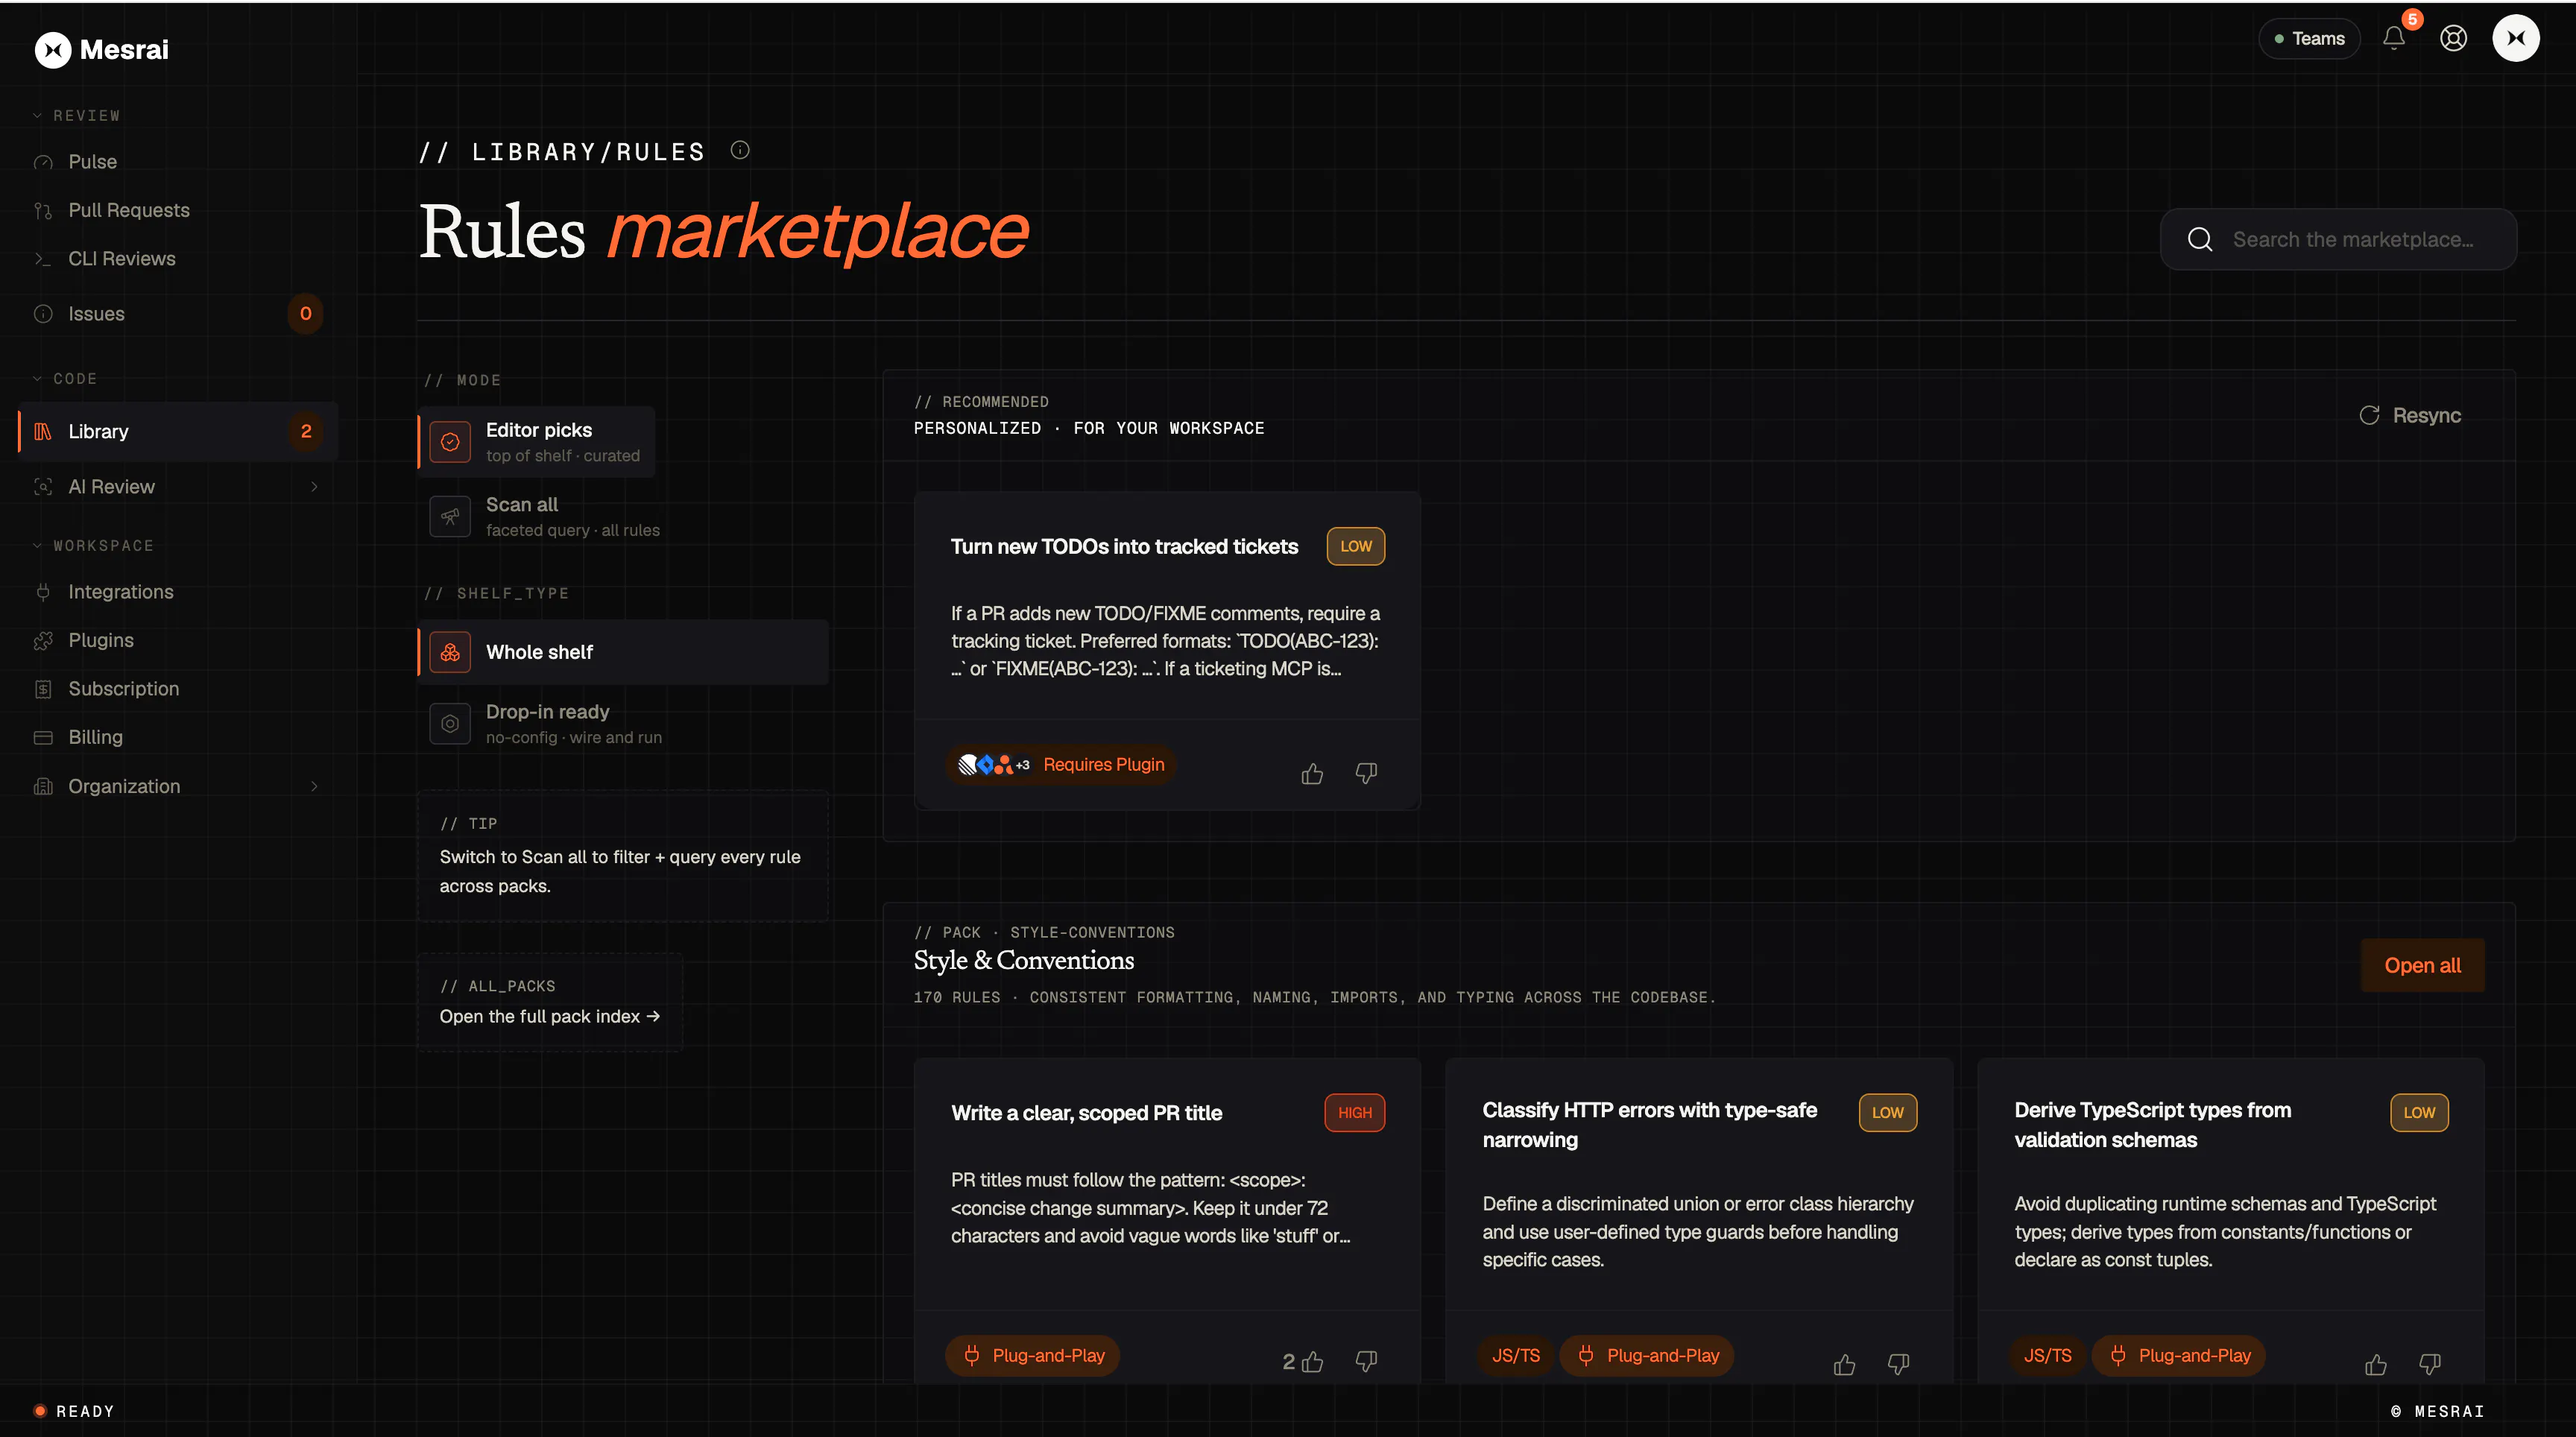This screenshot has height=1437, width=2576.
Task: Click the Issues count badge 0
Action: coord(306,314)
